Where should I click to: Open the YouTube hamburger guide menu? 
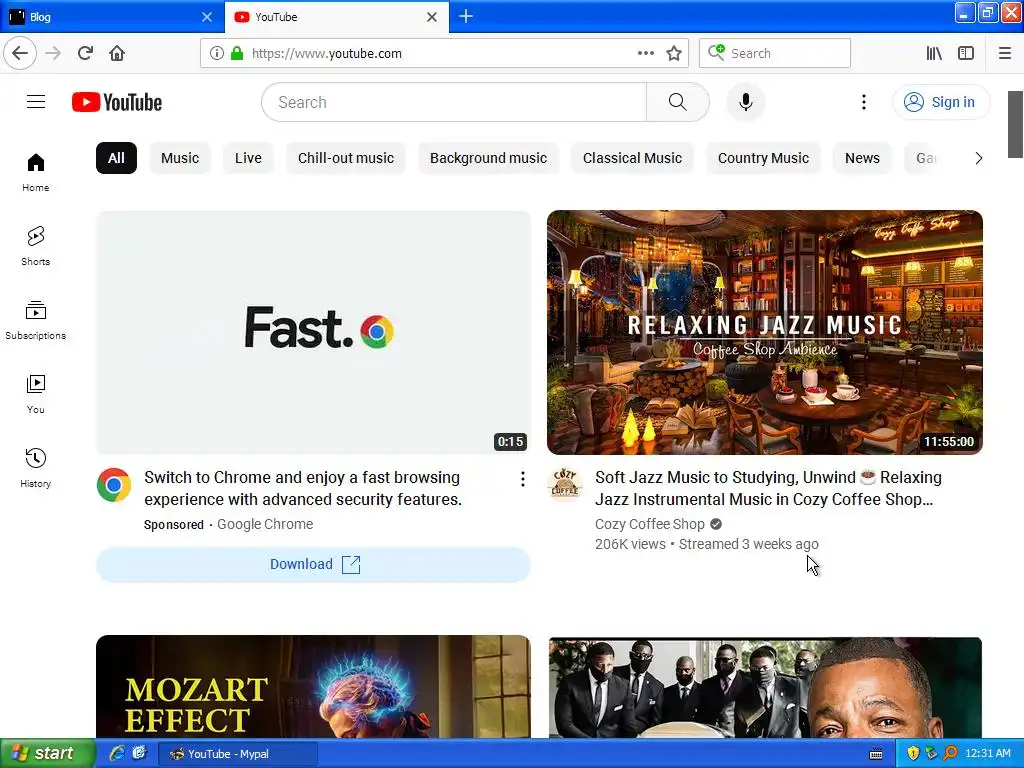[x=36, y=102]
